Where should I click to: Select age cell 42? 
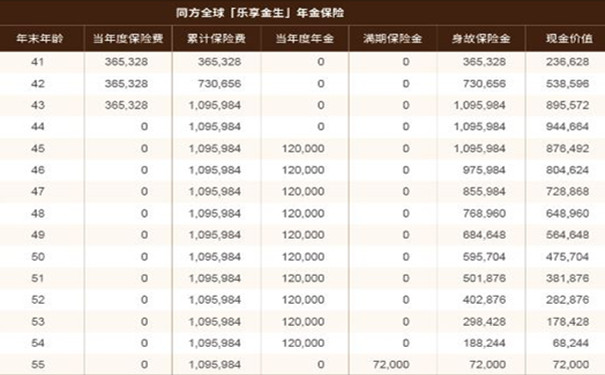[37, 84]
